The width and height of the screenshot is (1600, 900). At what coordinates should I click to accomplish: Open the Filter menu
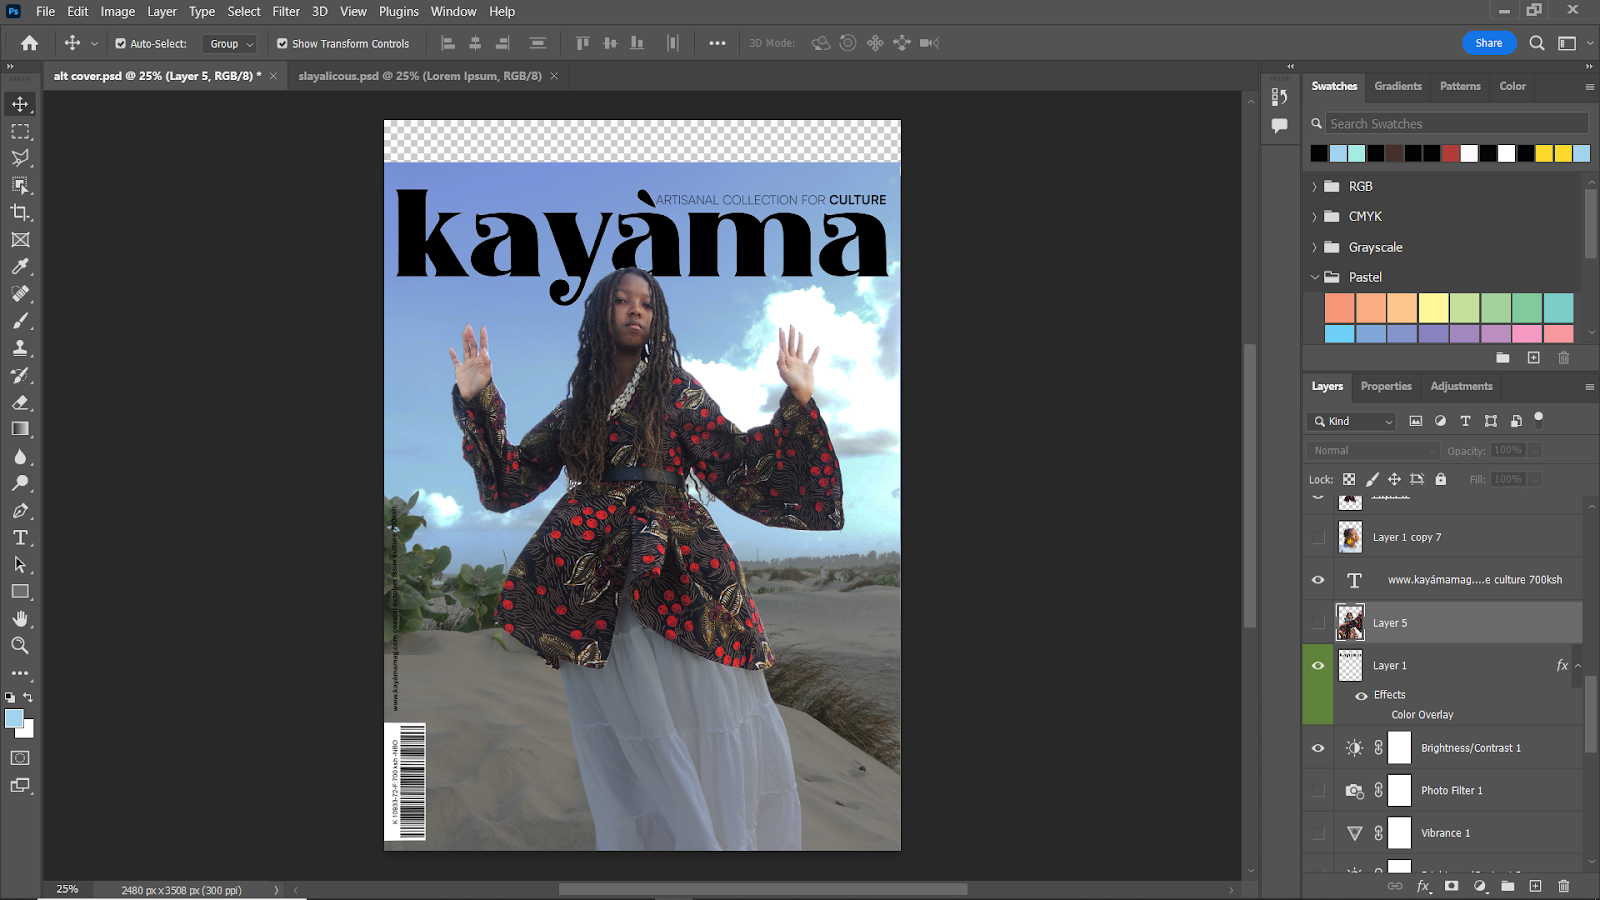[286, 12]
